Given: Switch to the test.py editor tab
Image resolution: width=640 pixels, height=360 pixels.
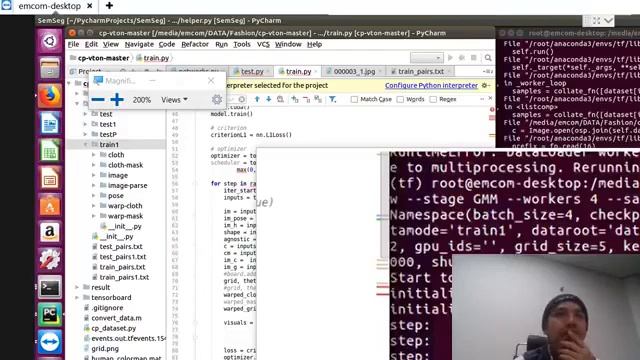Looking at the screenshot, I should pyautogui.click(x=252, y=71).
